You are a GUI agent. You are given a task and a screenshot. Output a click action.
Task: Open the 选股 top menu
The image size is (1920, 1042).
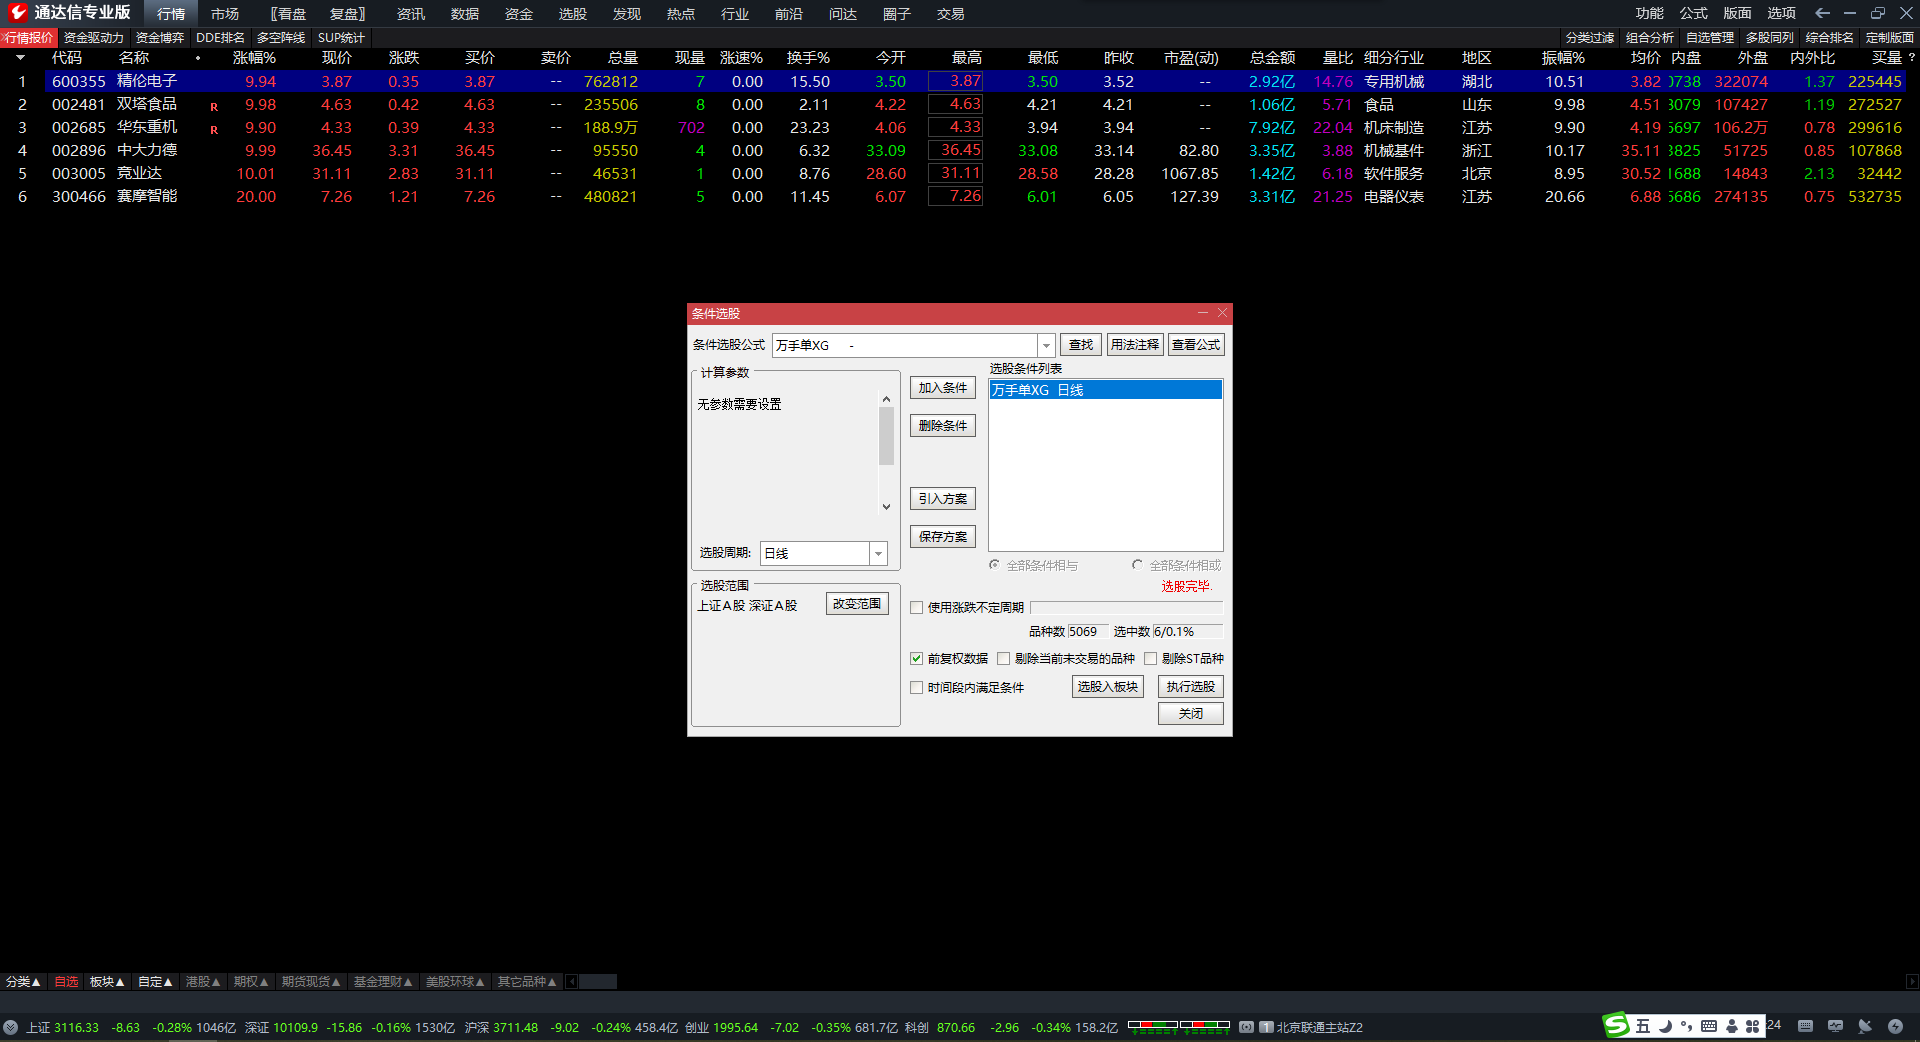tap(573, 14)
